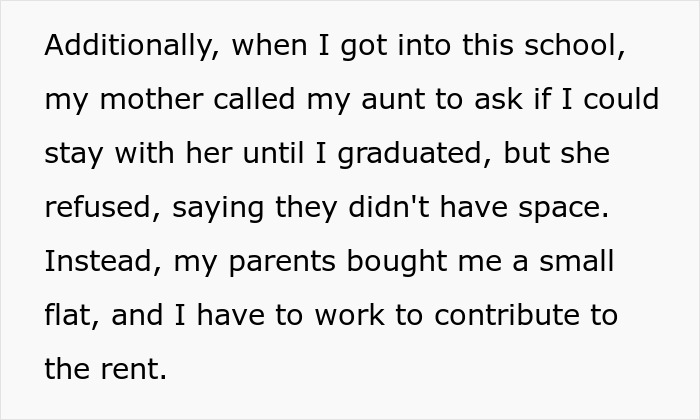Select the word "parents" in the text

tap(282, 264)
